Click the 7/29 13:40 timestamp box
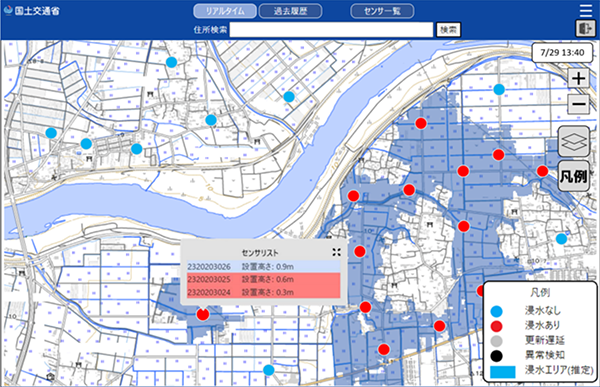This screenshot has height=387, width=600. (x=562, y=52)
